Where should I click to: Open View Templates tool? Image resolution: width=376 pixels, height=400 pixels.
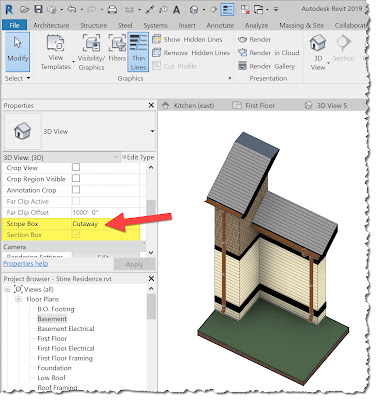pos(56,52)
